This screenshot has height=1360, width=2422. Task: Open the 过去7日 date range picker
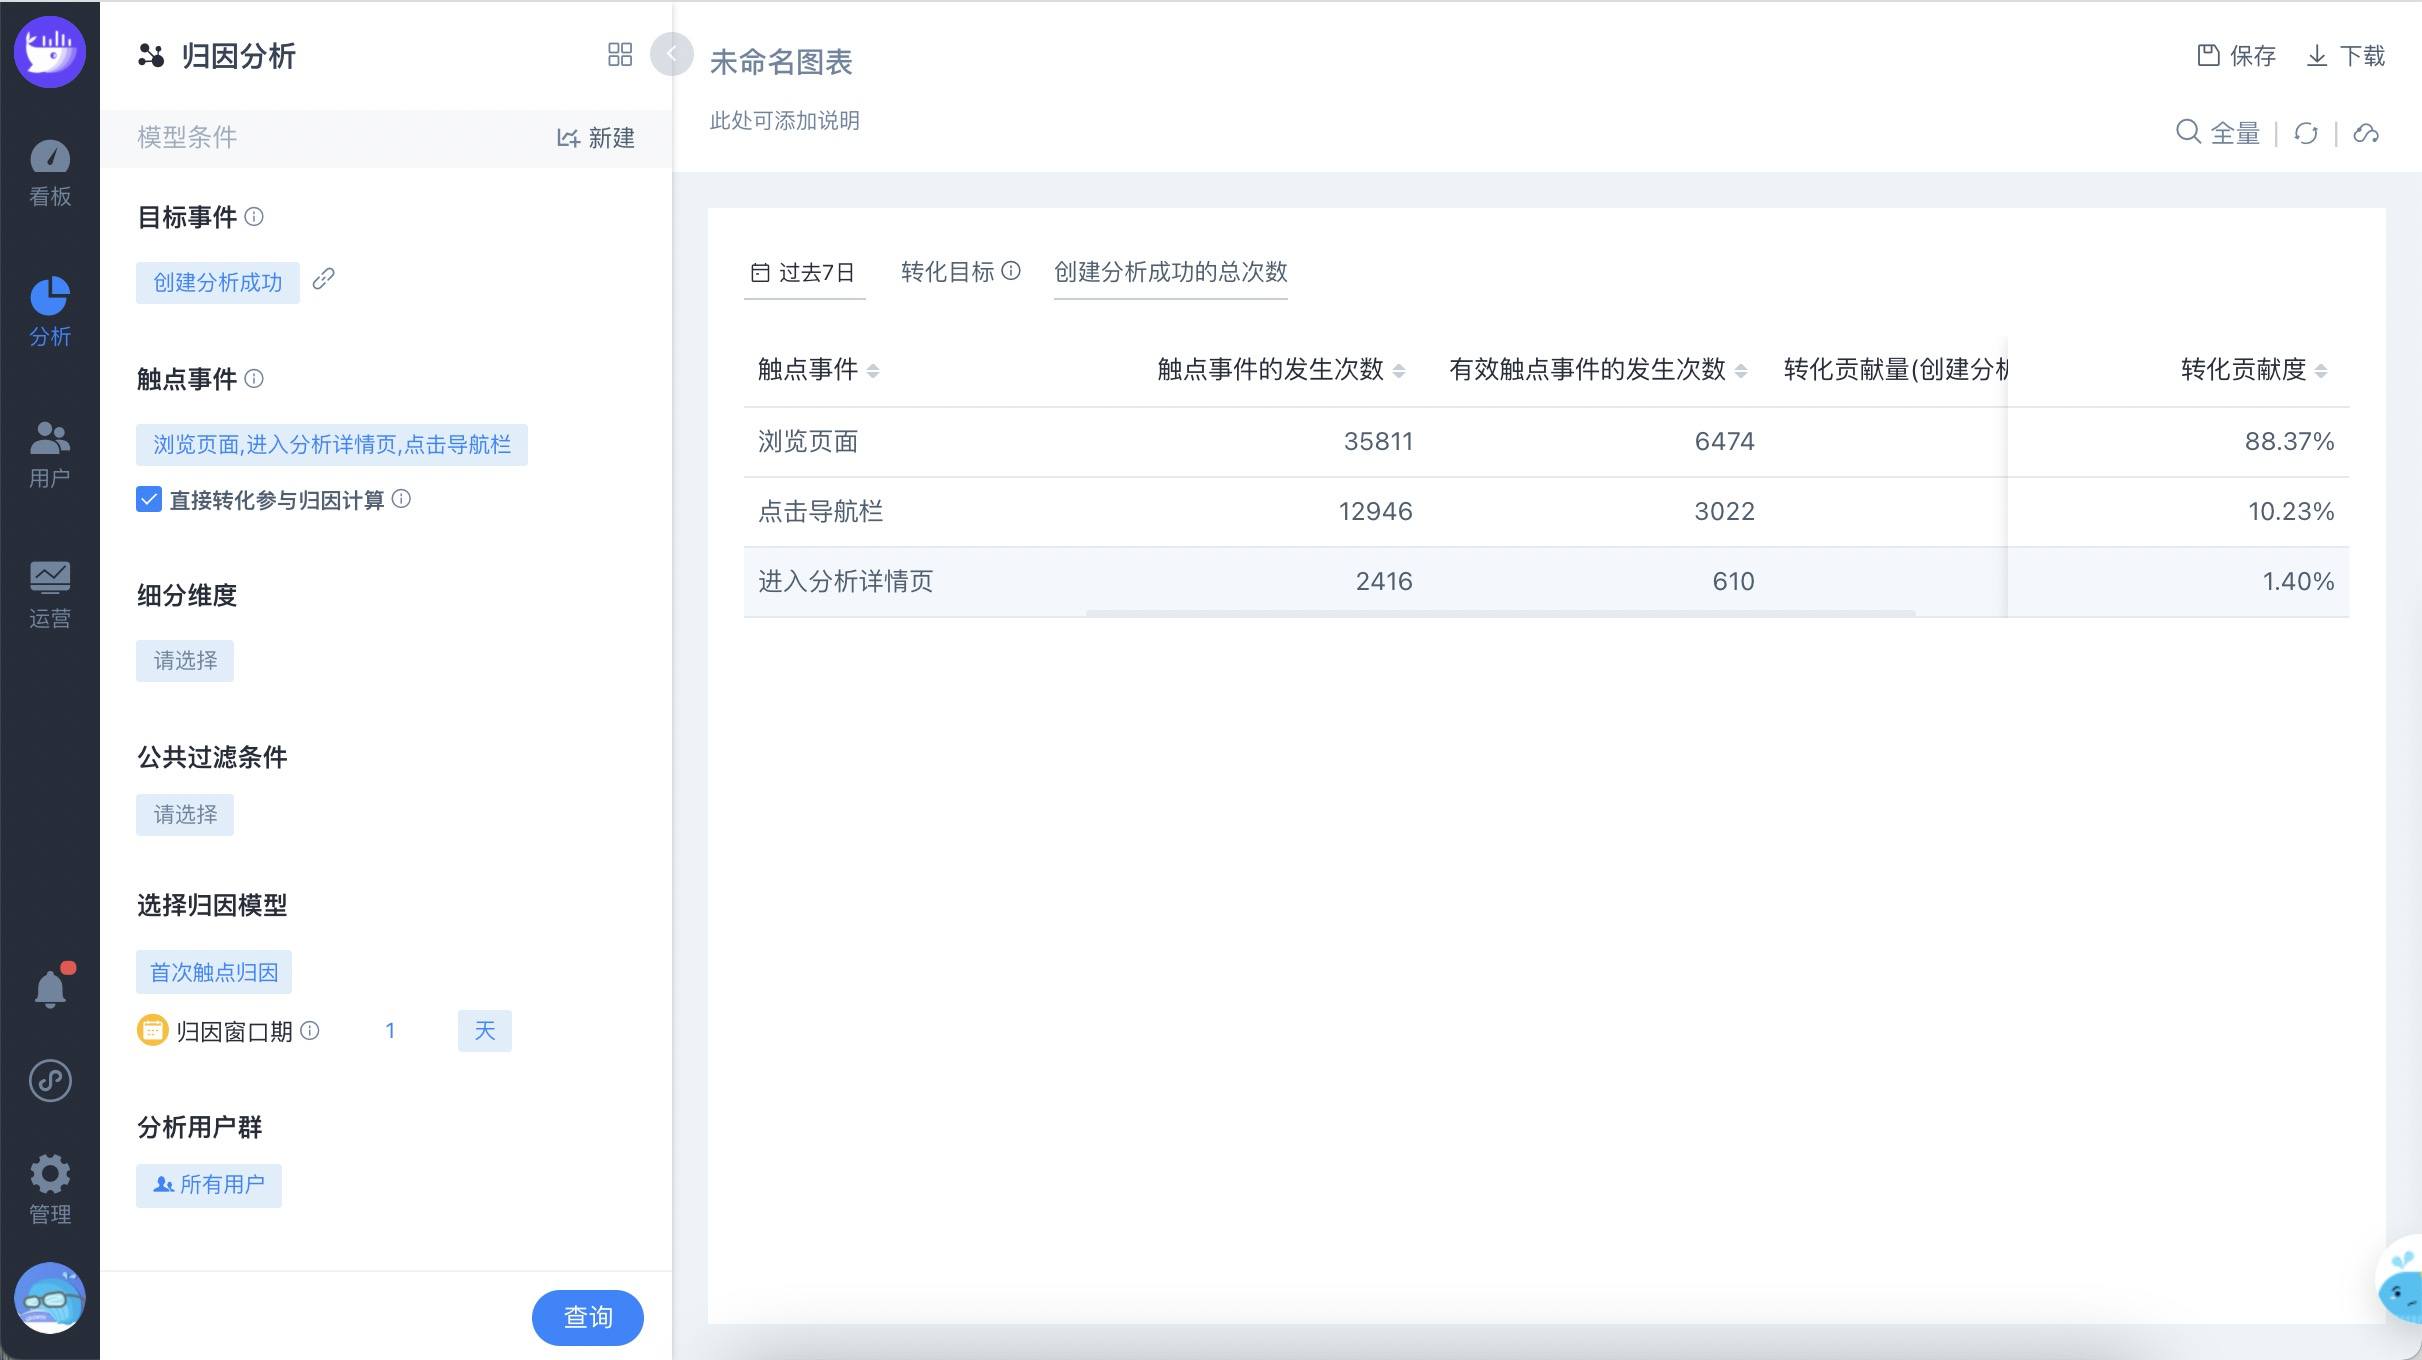pos(805,273)
